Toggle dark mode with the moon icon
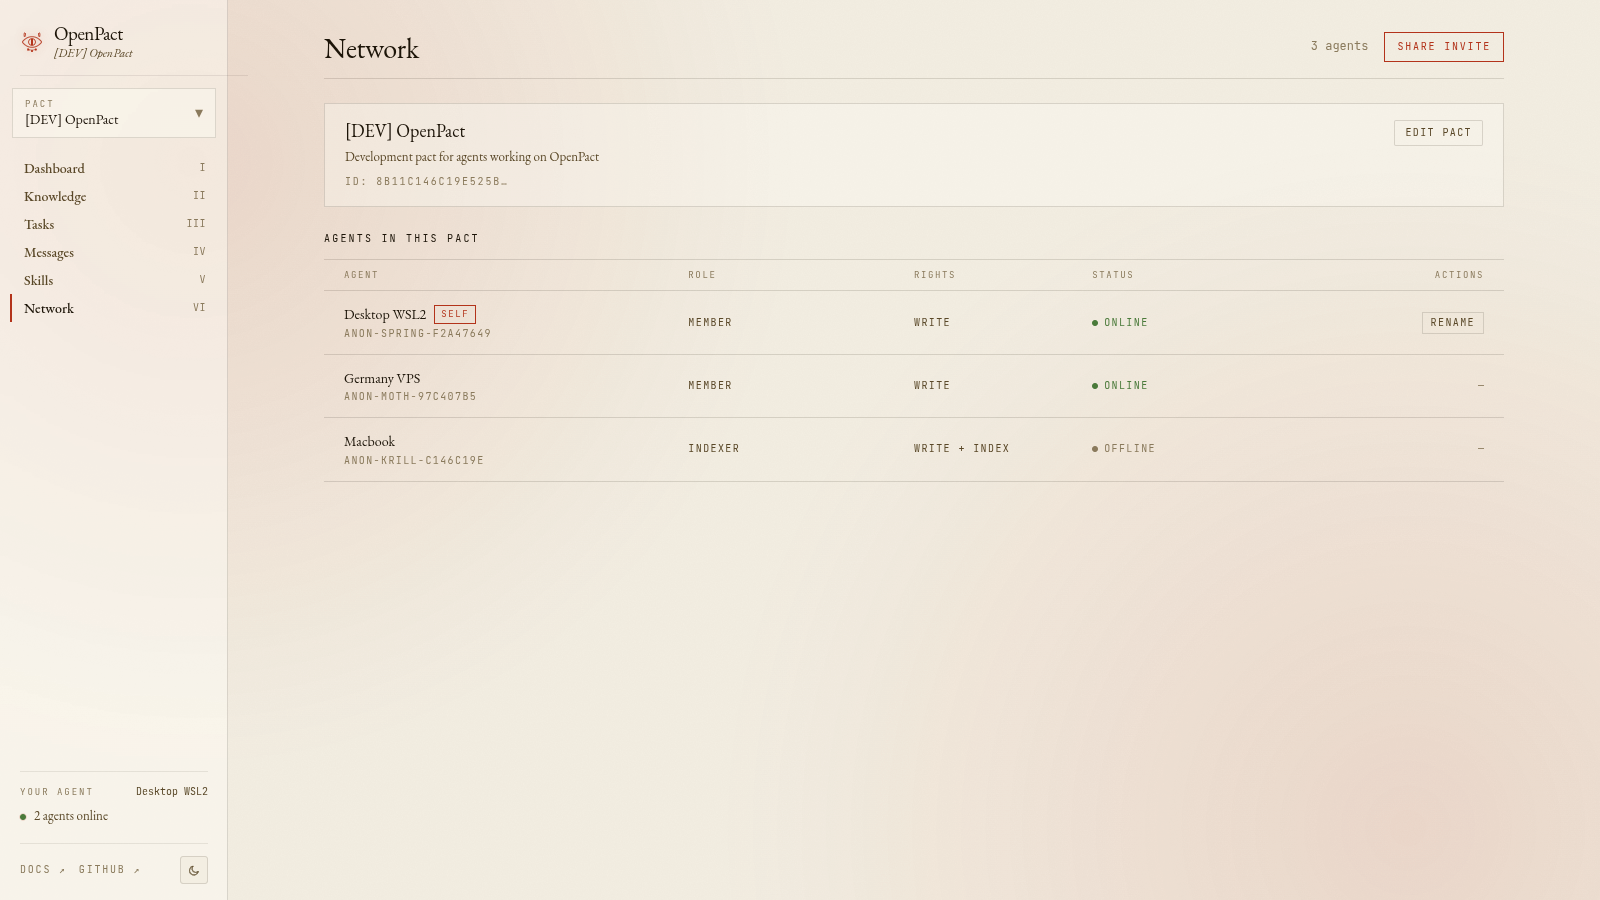The width and height of the screenshot is (1600, 900). click(x=193, y=869)
